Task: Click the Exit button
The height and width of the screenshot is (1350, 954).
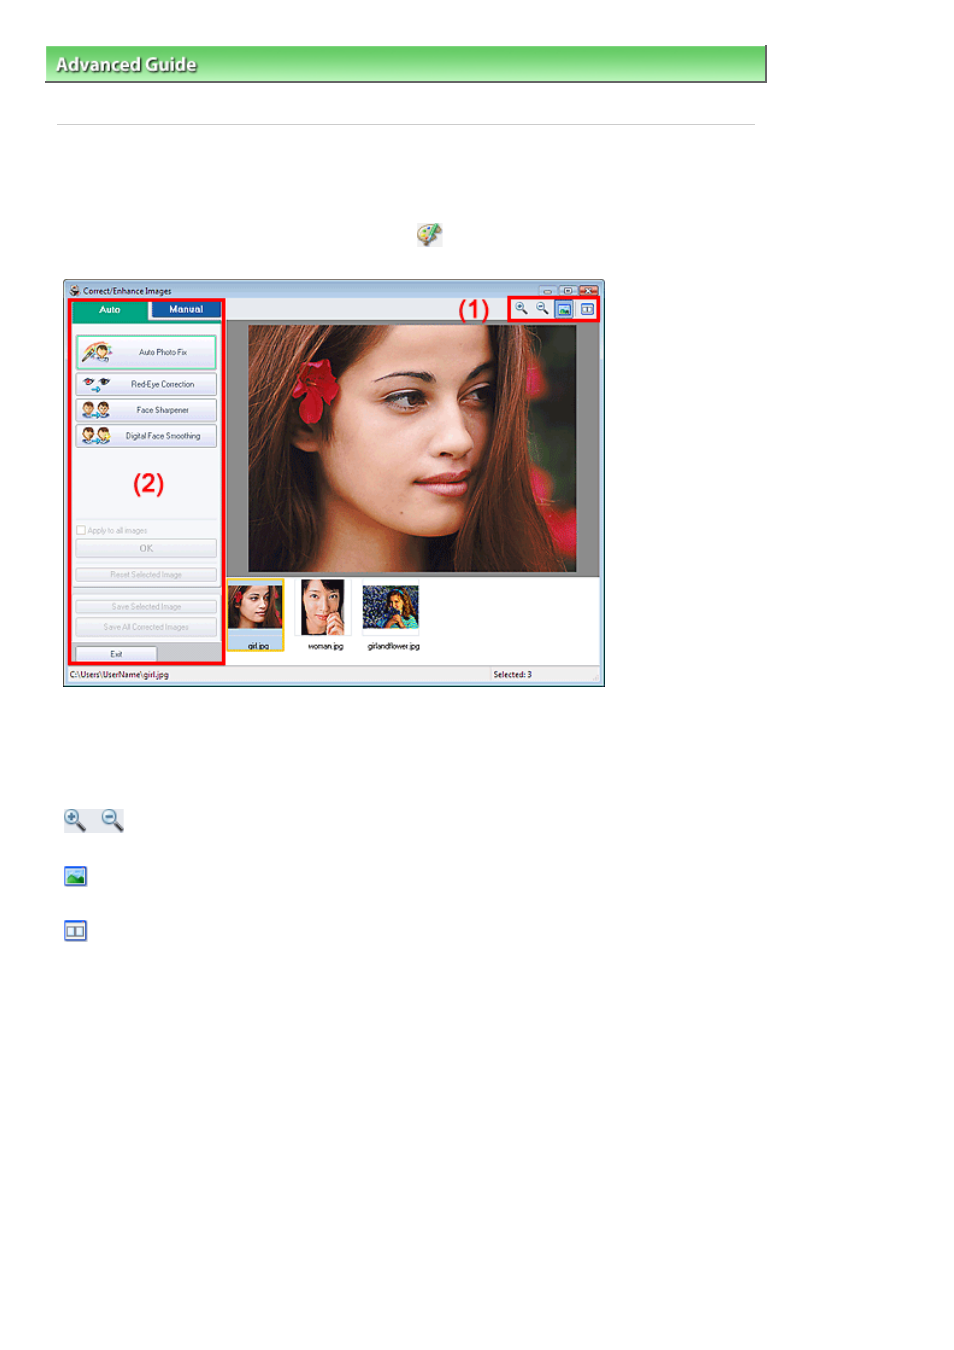Action: coord(116,654)
